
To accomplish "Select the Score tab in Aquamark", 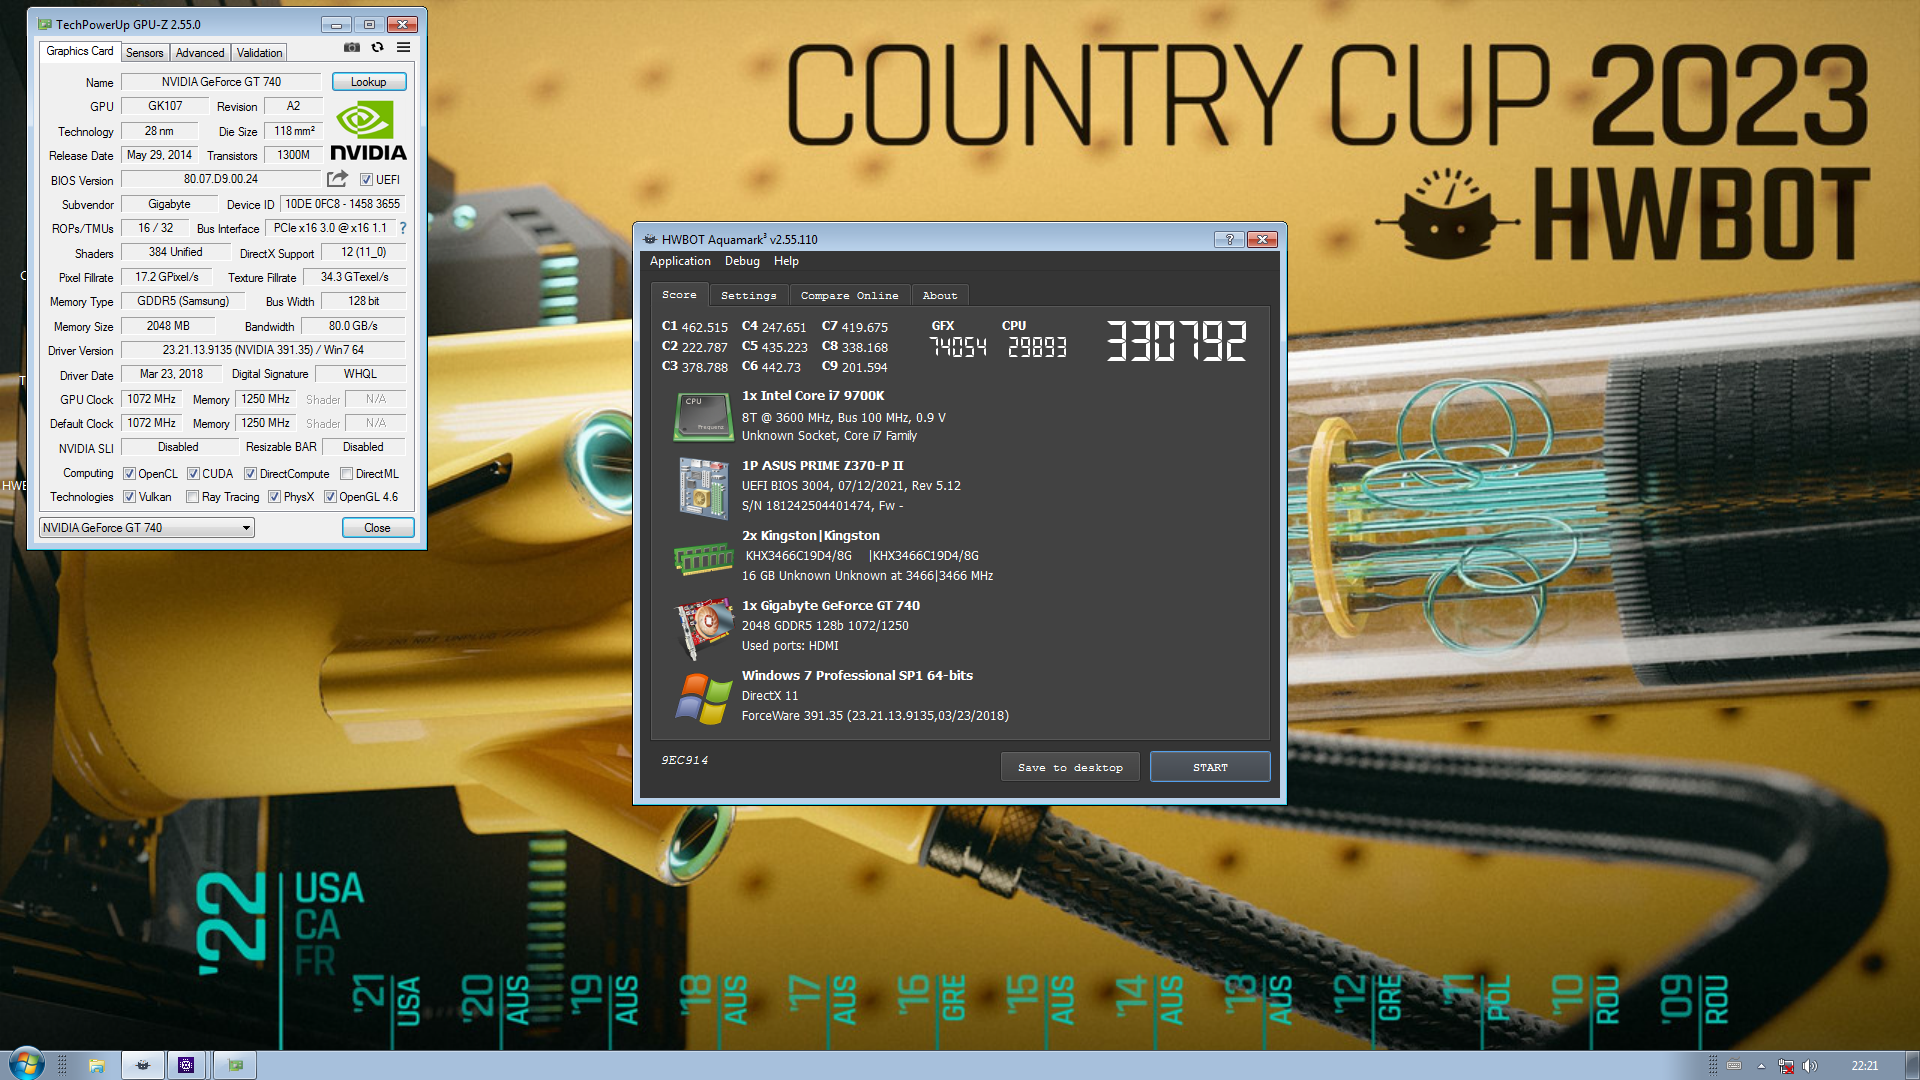I will point(679,295).
